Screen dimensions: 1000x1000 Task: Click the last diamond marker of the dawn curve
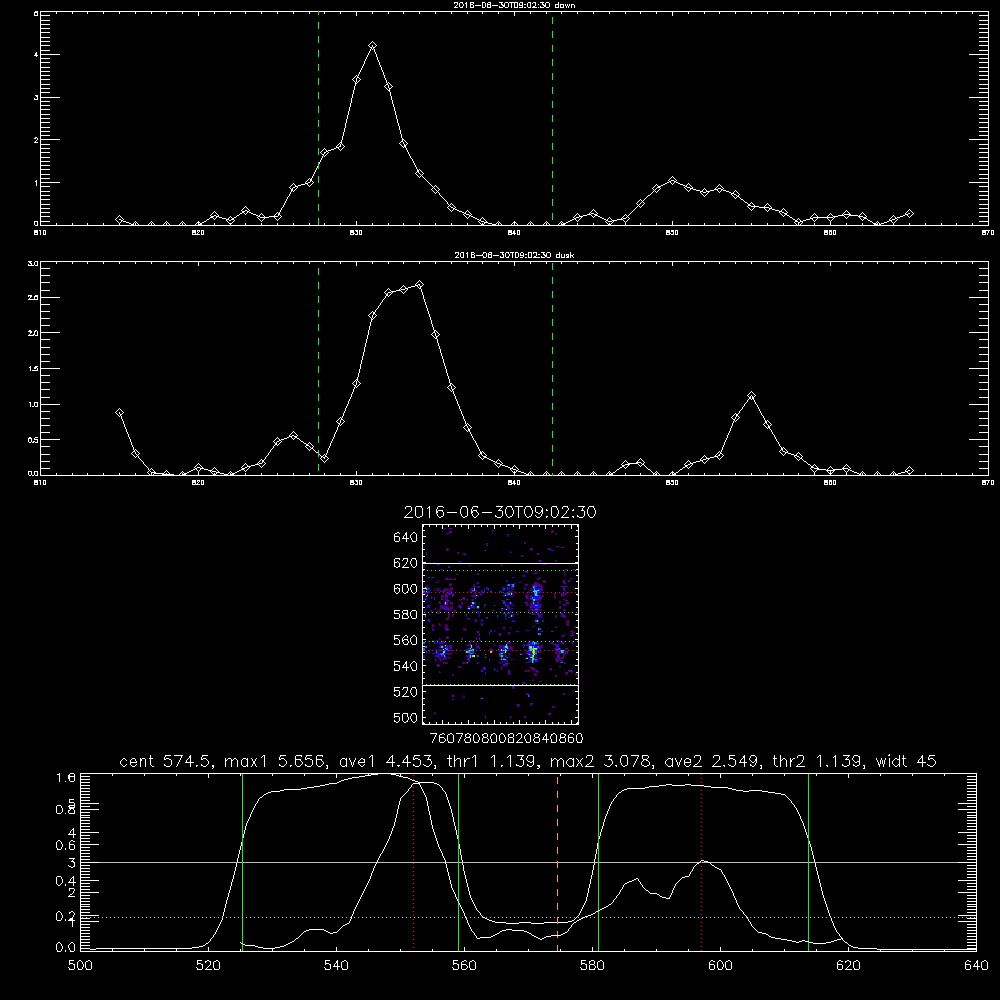[x=909, y=214]
